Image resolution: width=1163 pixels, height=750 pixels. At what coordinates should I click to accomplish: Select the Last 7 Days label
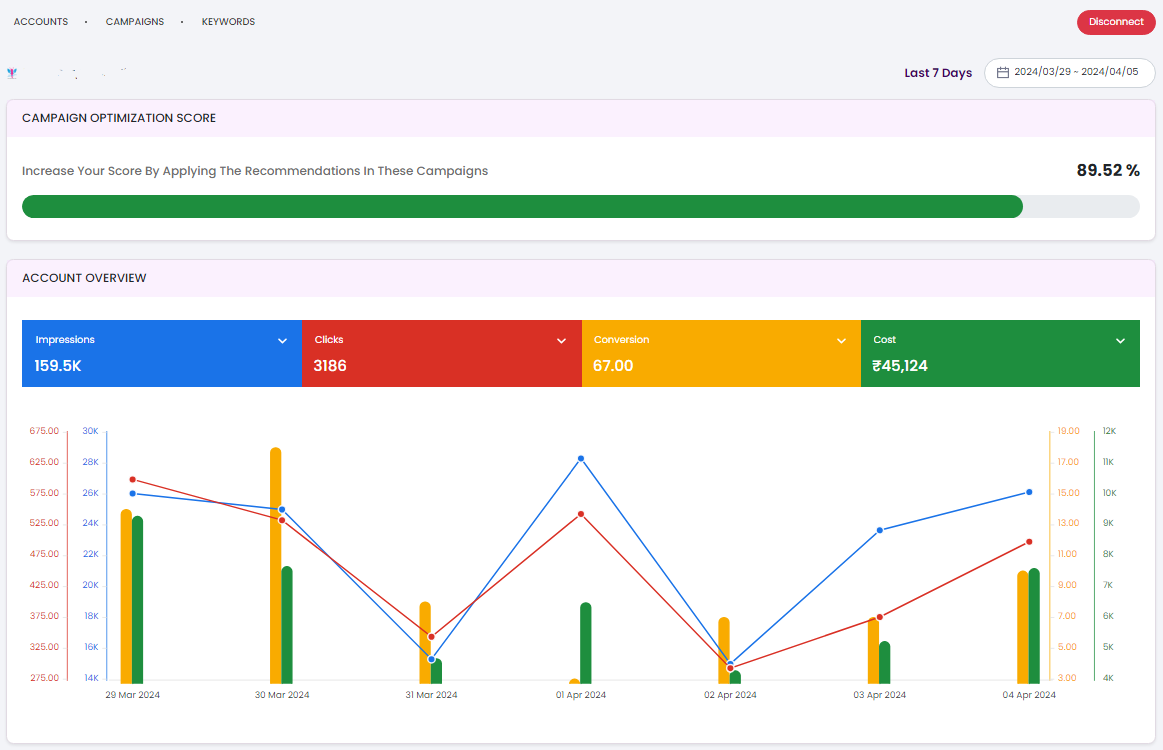[938, 72]
